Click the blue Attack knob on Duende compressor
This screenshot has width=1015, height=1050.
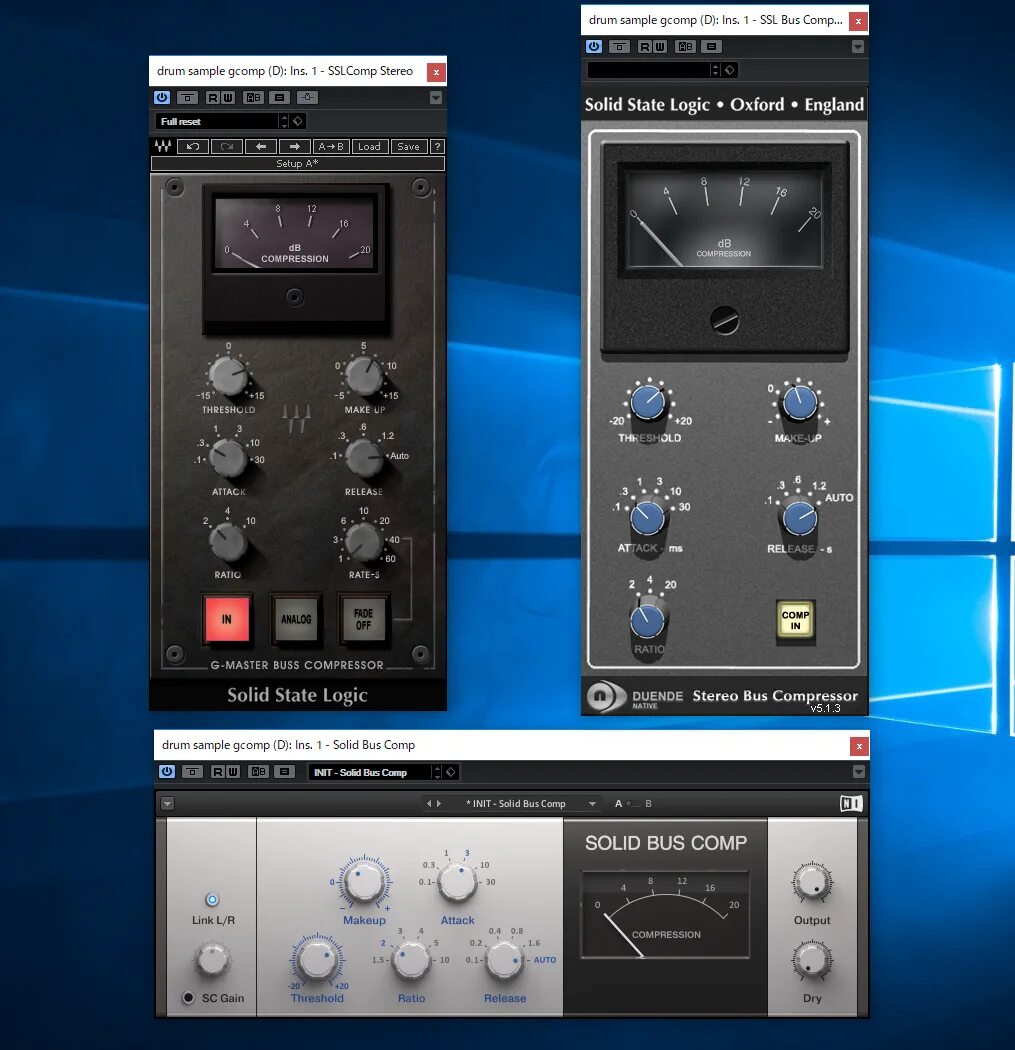pos(647,517)
